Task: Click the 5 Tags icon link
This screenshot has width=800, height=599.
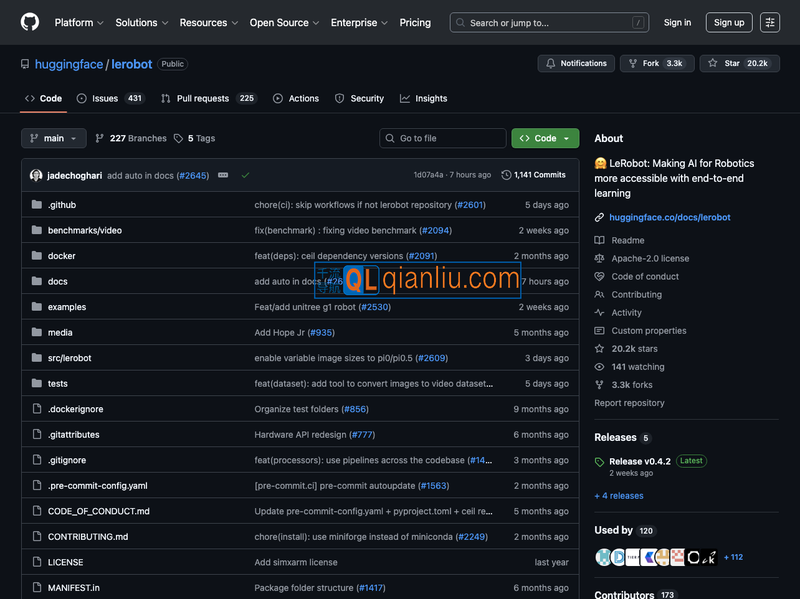Action: click(x=194, y=138)
